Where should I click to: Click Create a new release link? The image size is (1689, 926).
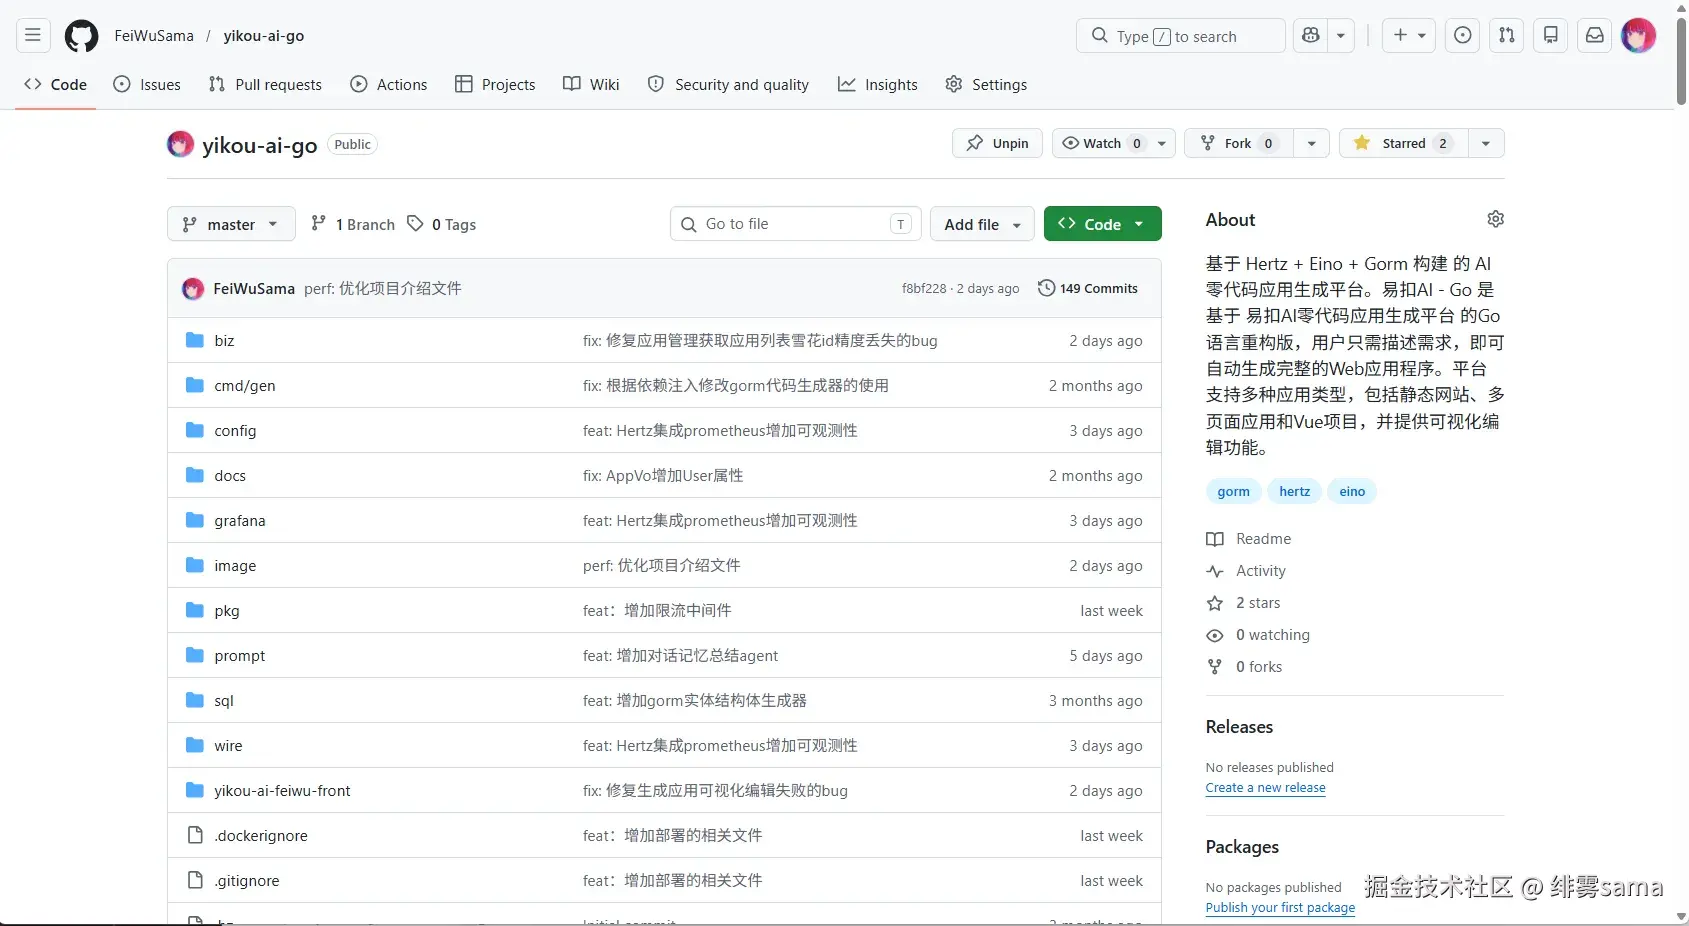click(x=1265, y=788)
